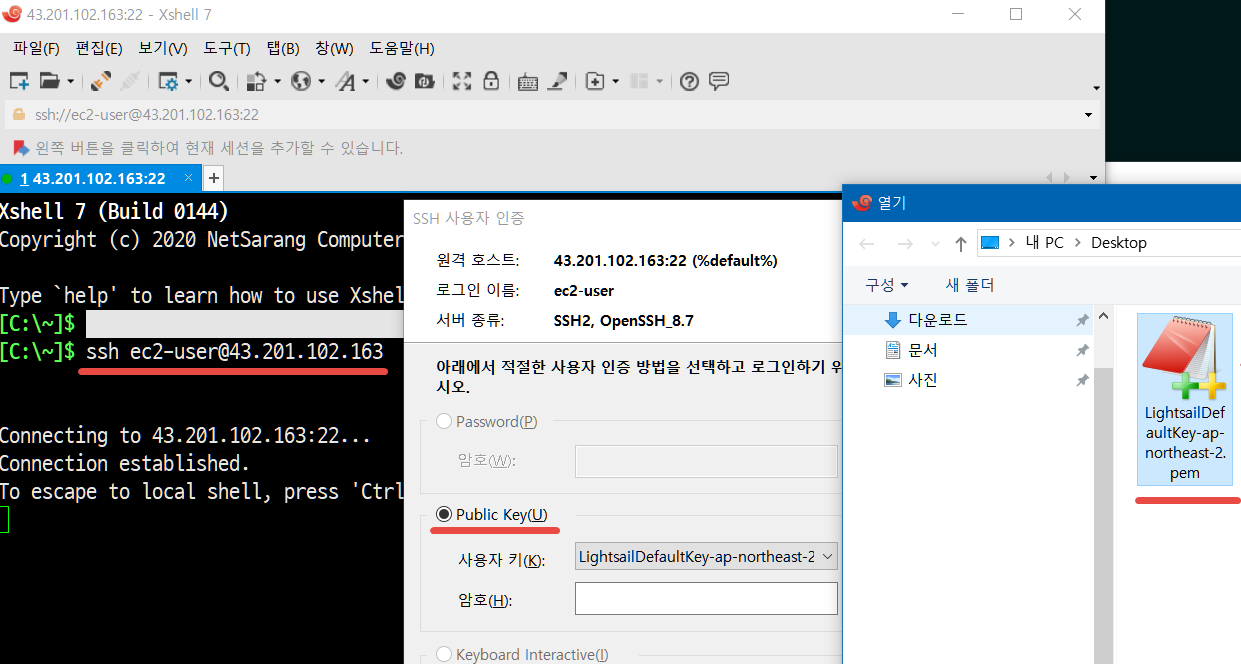This screenshot has height=664, width=1241.
Task: Open the 창(W) menu
Action: click(x=334, y=48)
